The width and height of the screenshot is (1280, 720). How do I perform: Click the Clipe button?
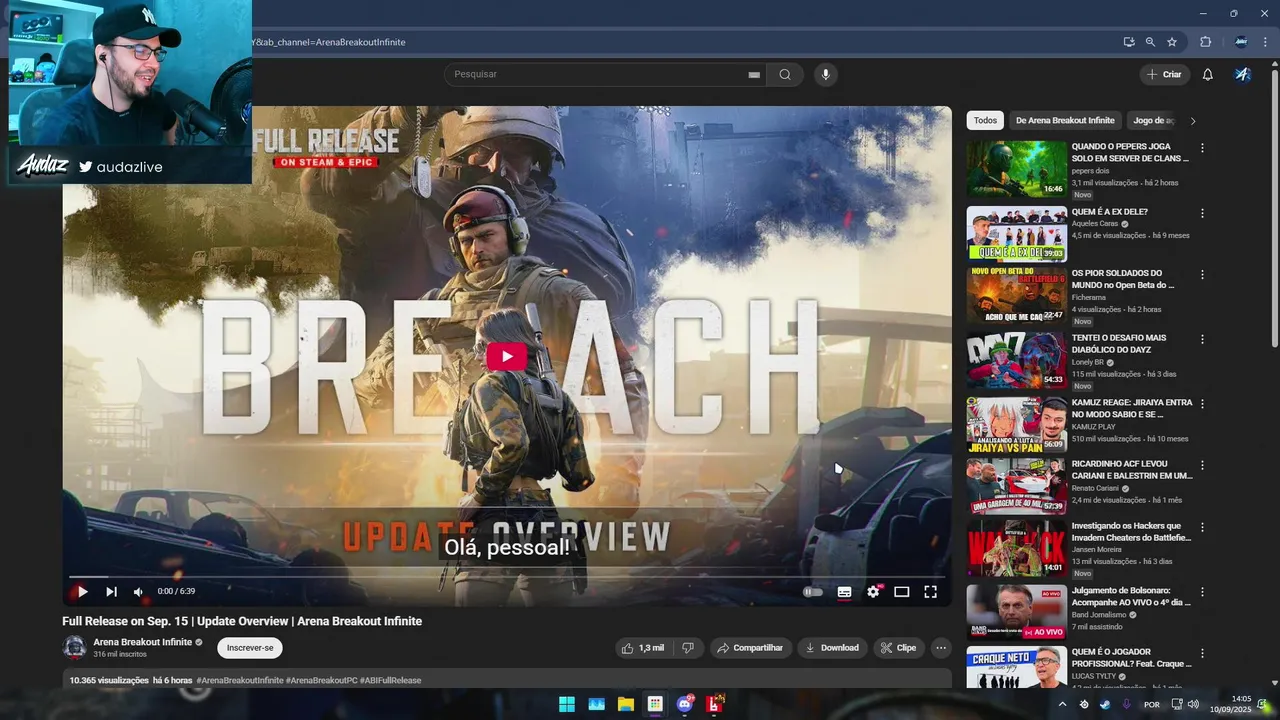[898, 648]
